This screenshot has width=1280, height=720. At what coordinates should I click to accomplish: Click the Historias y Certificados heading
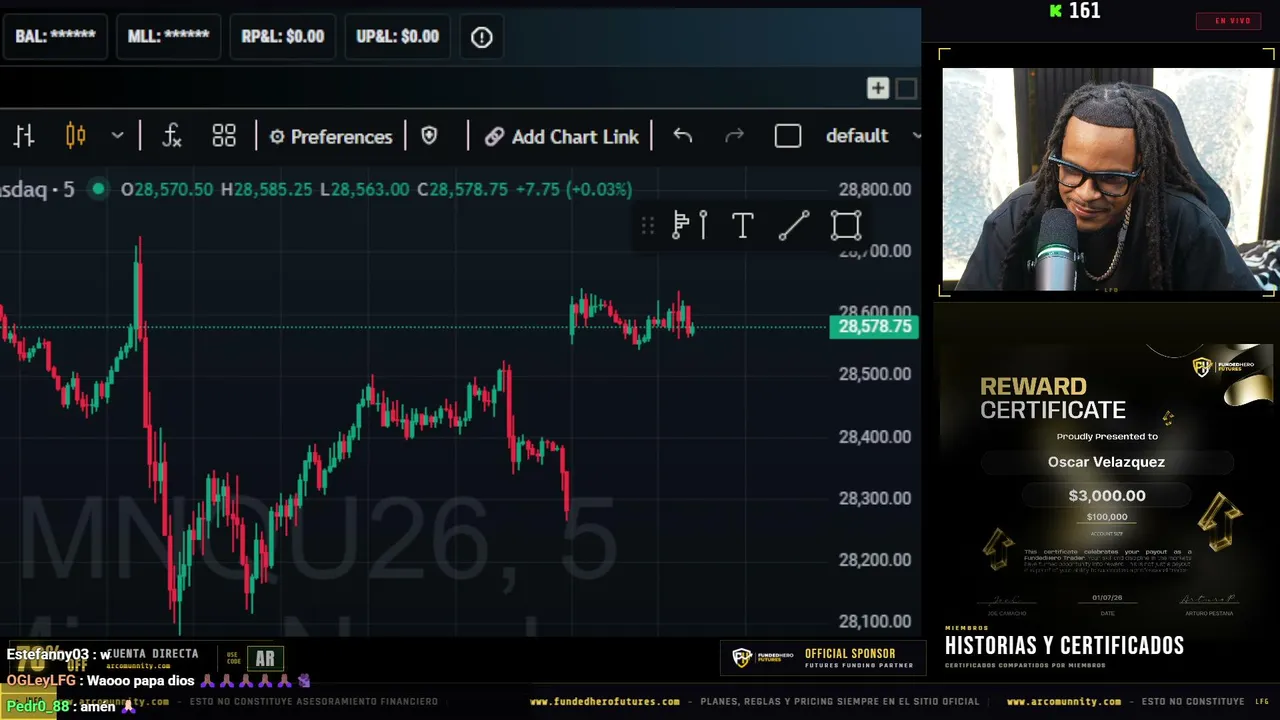(1064, 646)
